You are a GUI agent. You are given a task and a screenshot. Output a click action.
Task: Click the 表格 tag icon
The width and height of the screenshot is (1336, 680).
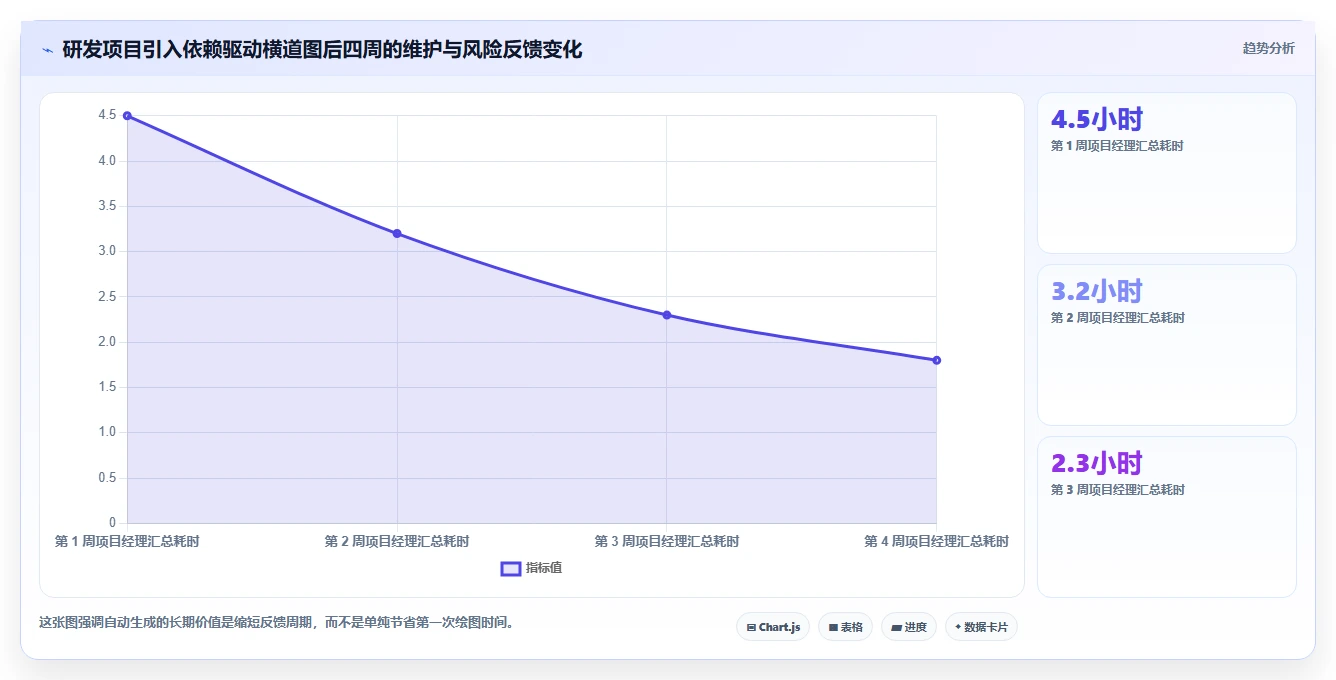833,628
